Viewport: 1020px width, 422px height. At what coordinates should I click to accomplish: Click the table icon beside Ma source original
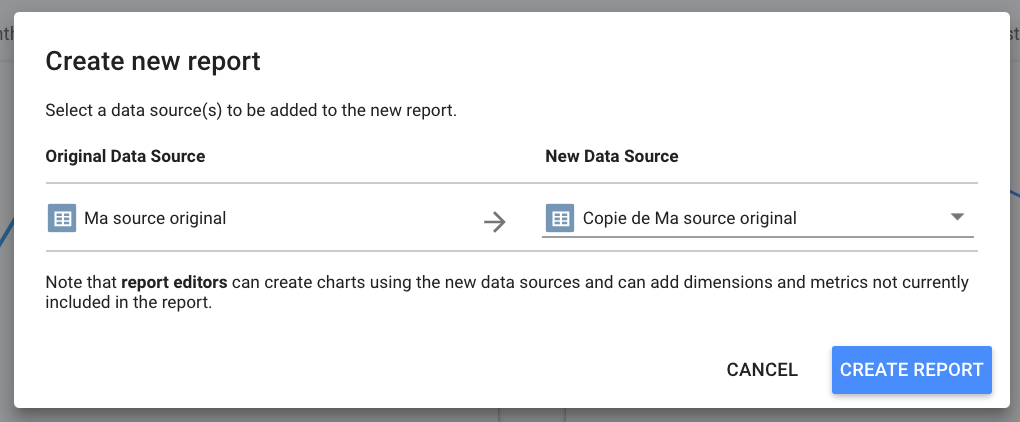(62, 218)
